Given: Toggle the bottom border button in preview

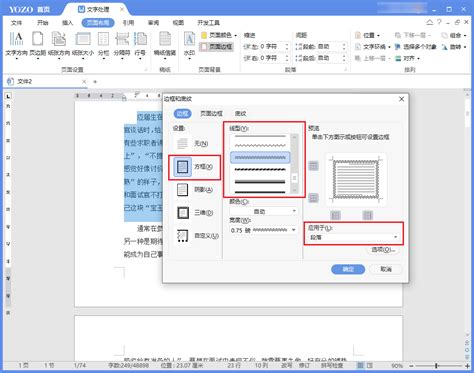Looking at the screenshot, I should [313, 198].
